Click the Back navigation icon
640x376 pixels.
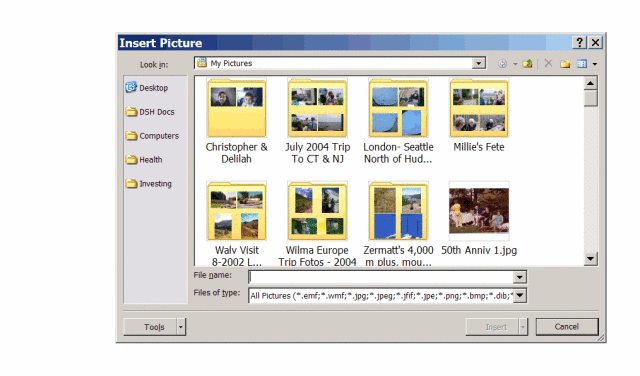(502, 64)
